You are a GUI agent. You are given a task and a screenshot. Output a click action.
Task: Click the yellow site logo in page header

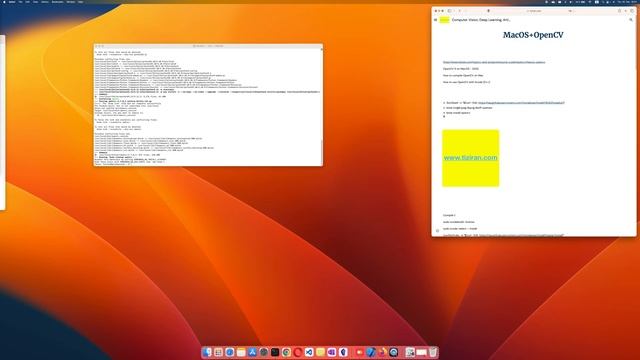444,20
